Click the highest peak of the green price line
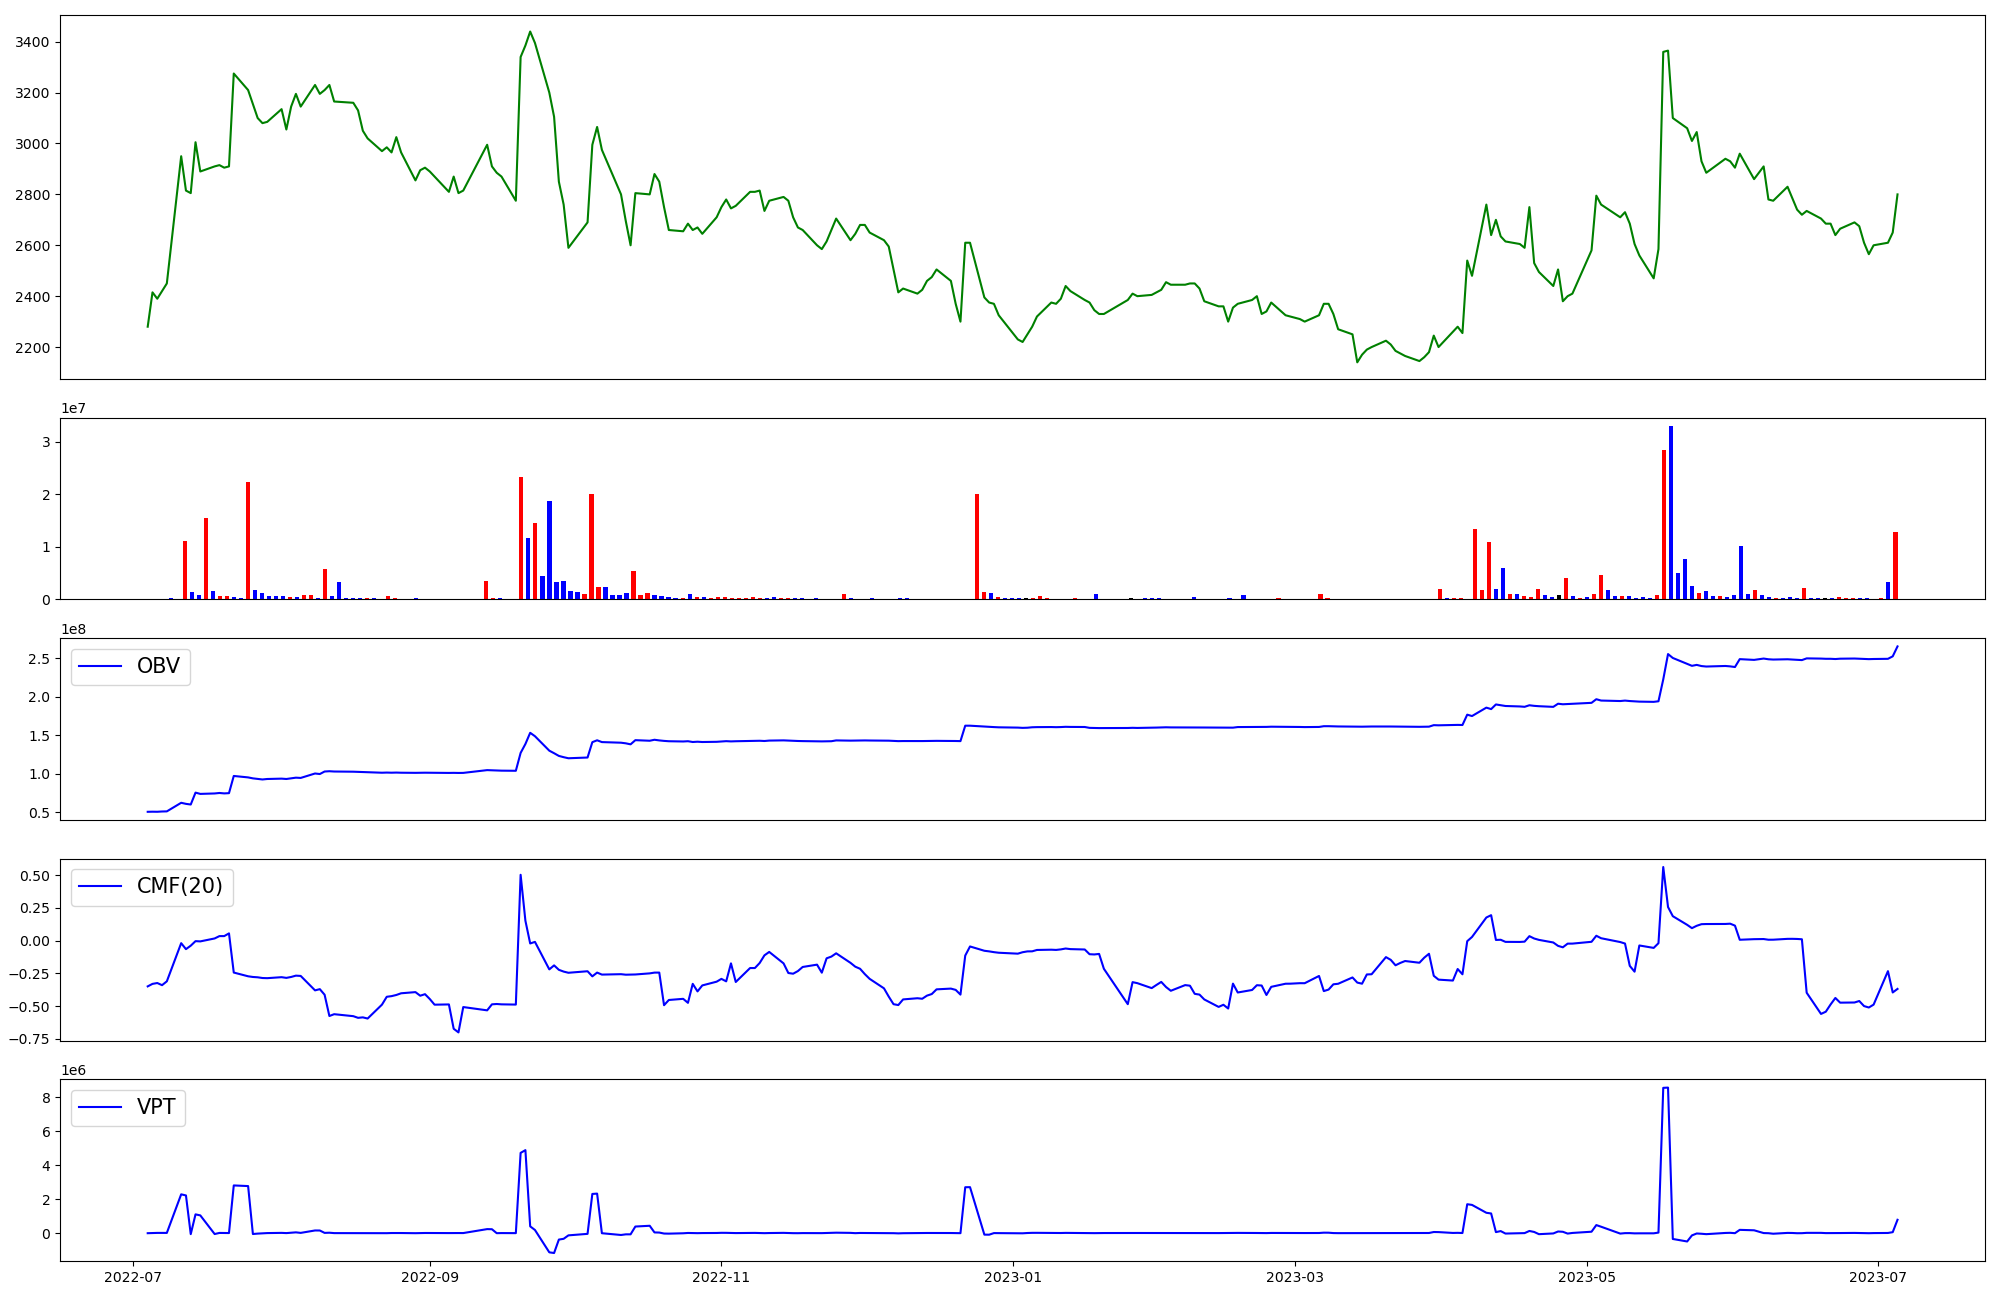 [x=530, y=32]
